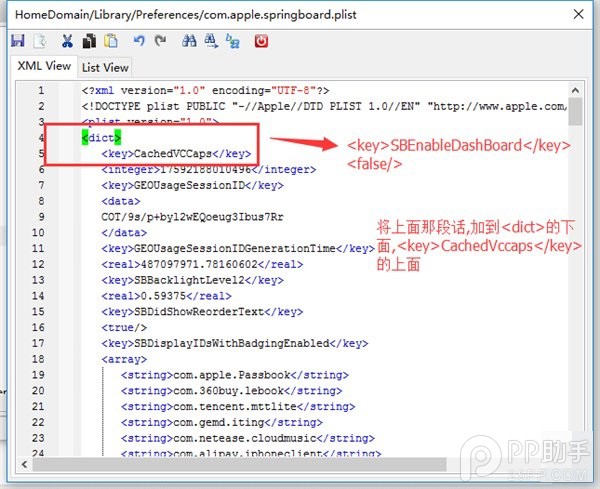Switch to the List View tab
The width and height of the screenshot is (600, 489).
click(105, 67)
